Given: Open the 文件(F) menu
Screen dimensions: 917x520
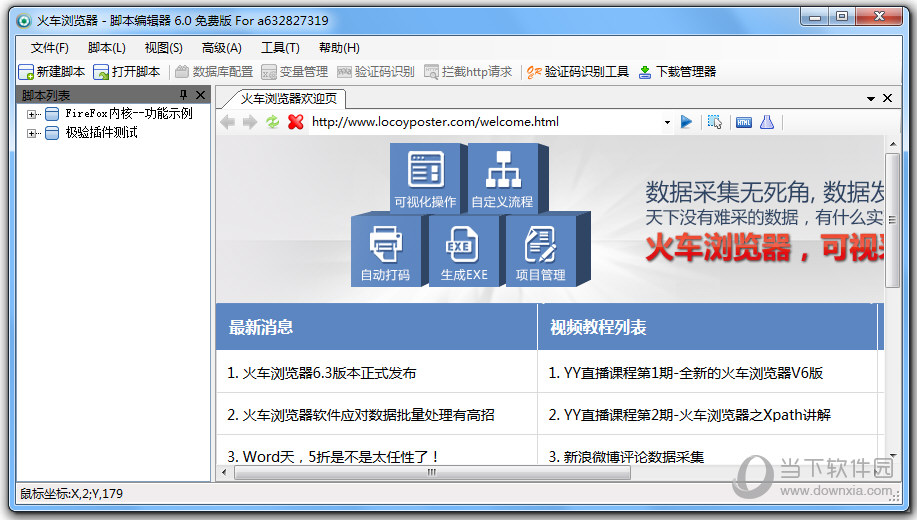Looking at the screenshot, I should tap(49, 48).
